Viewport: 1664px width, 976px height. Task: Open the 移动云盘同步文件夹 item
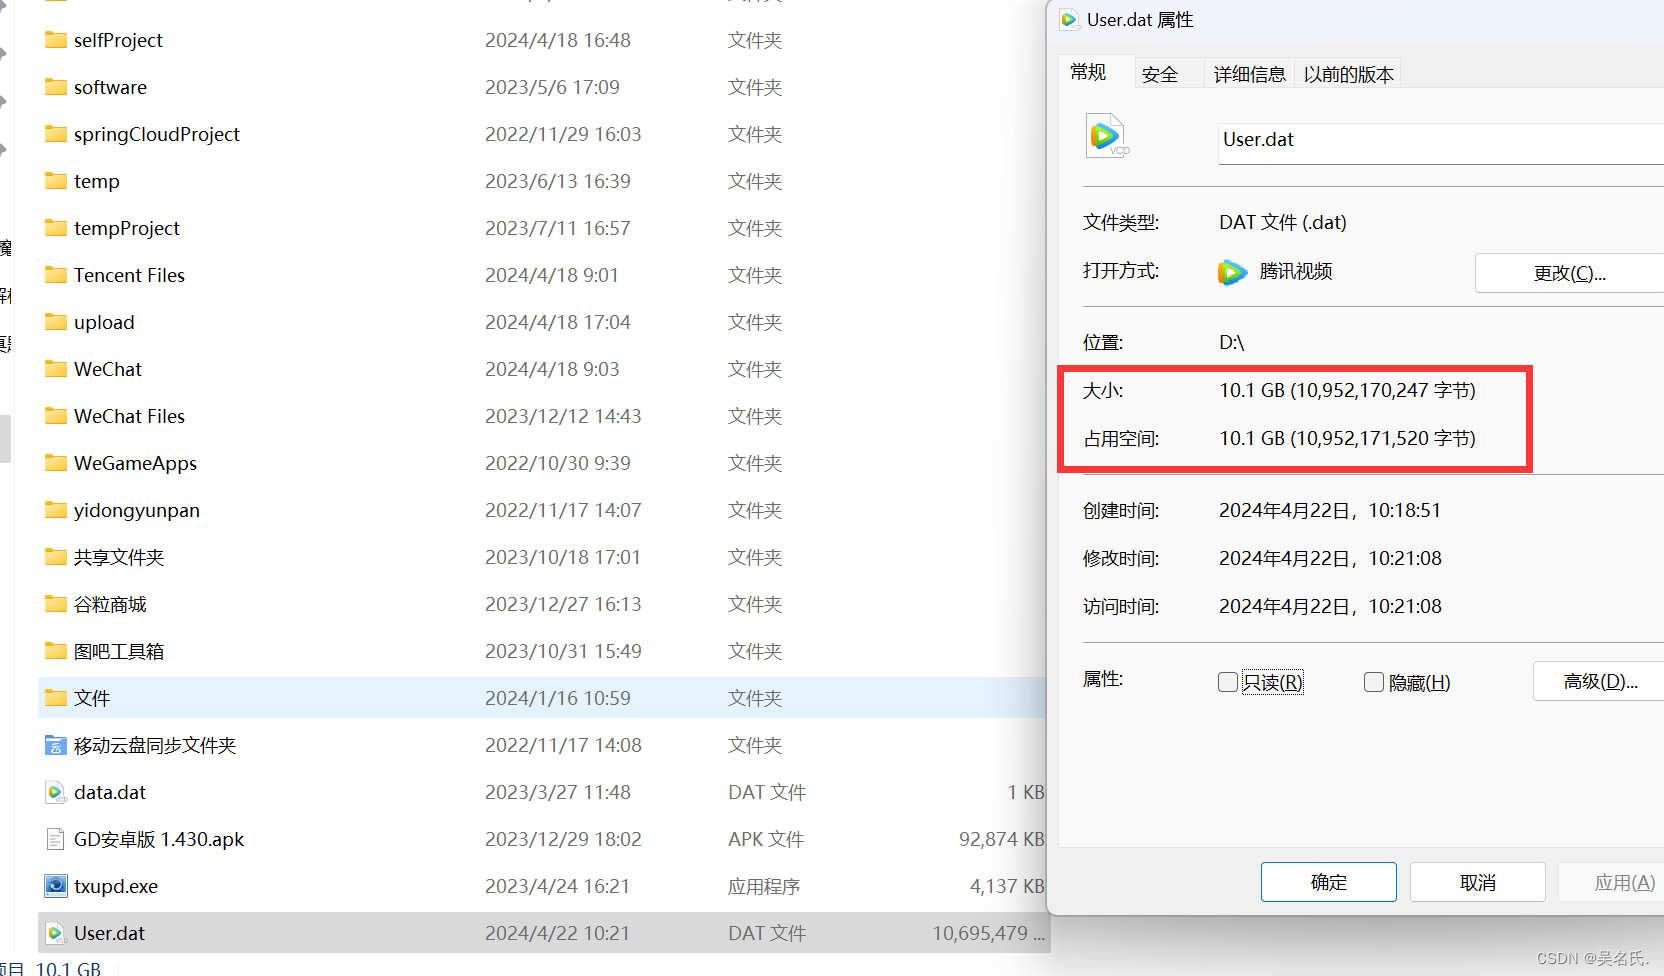155,745
